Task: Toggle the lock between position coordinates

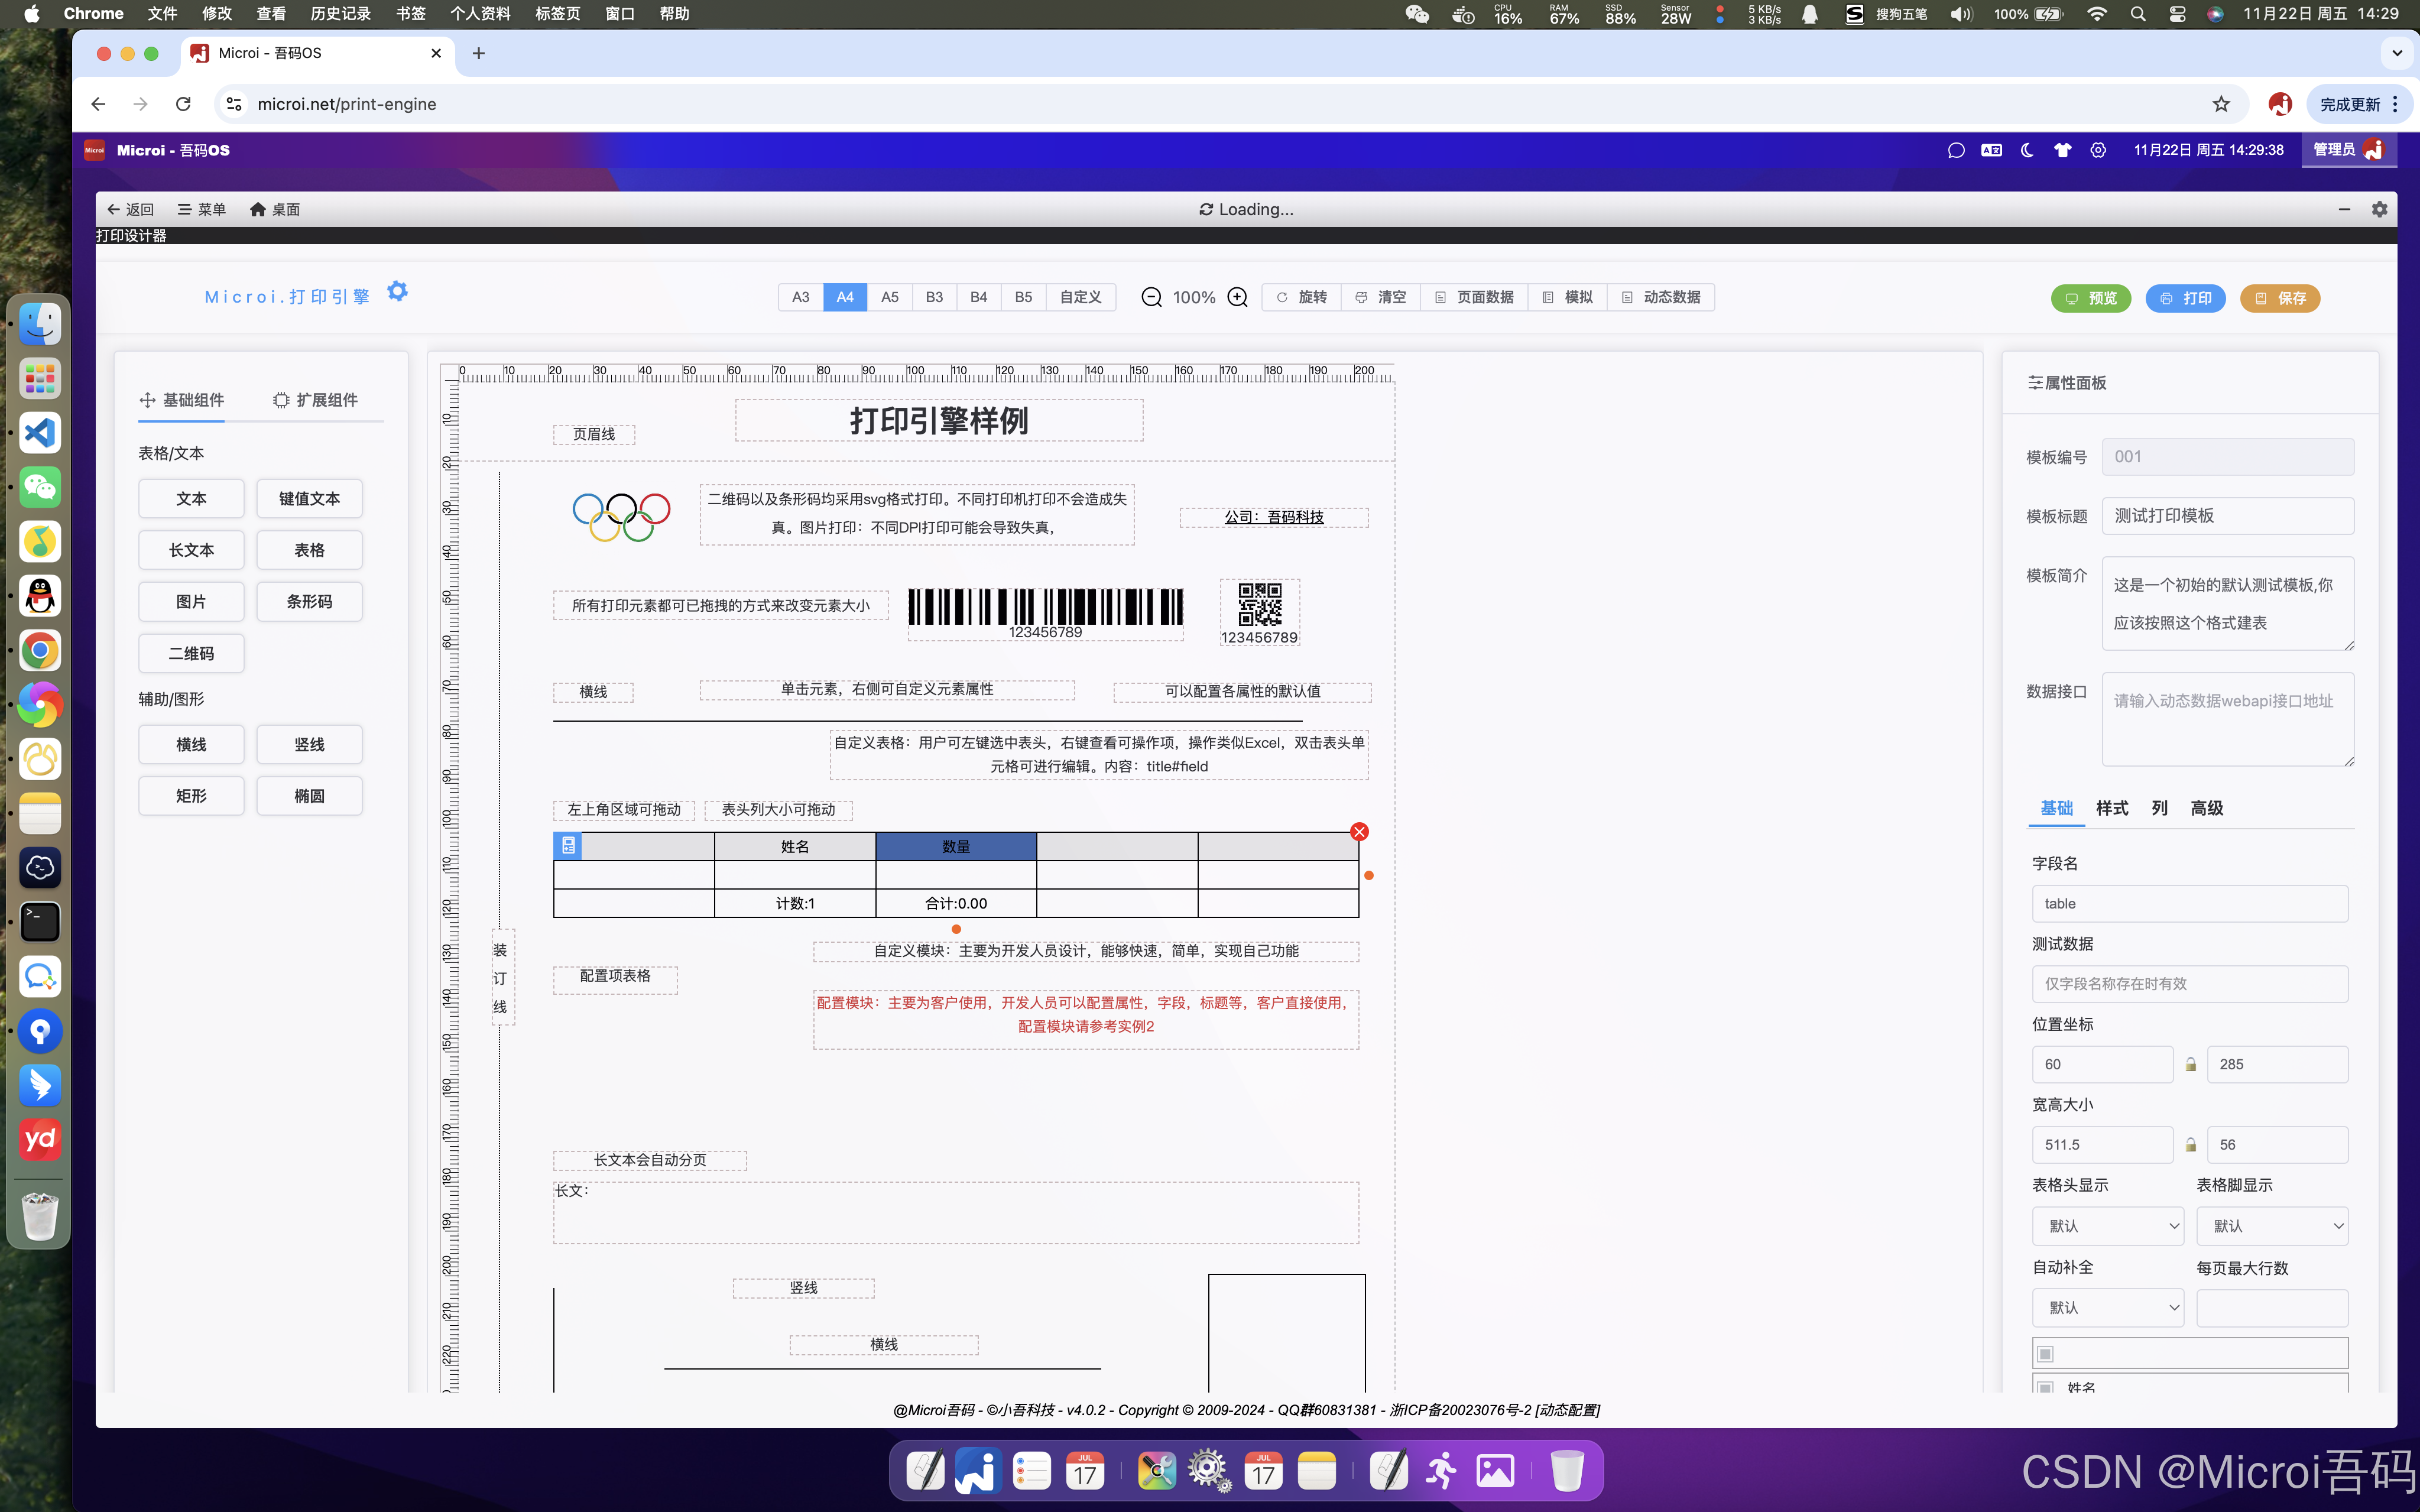Action: 2190,1065
